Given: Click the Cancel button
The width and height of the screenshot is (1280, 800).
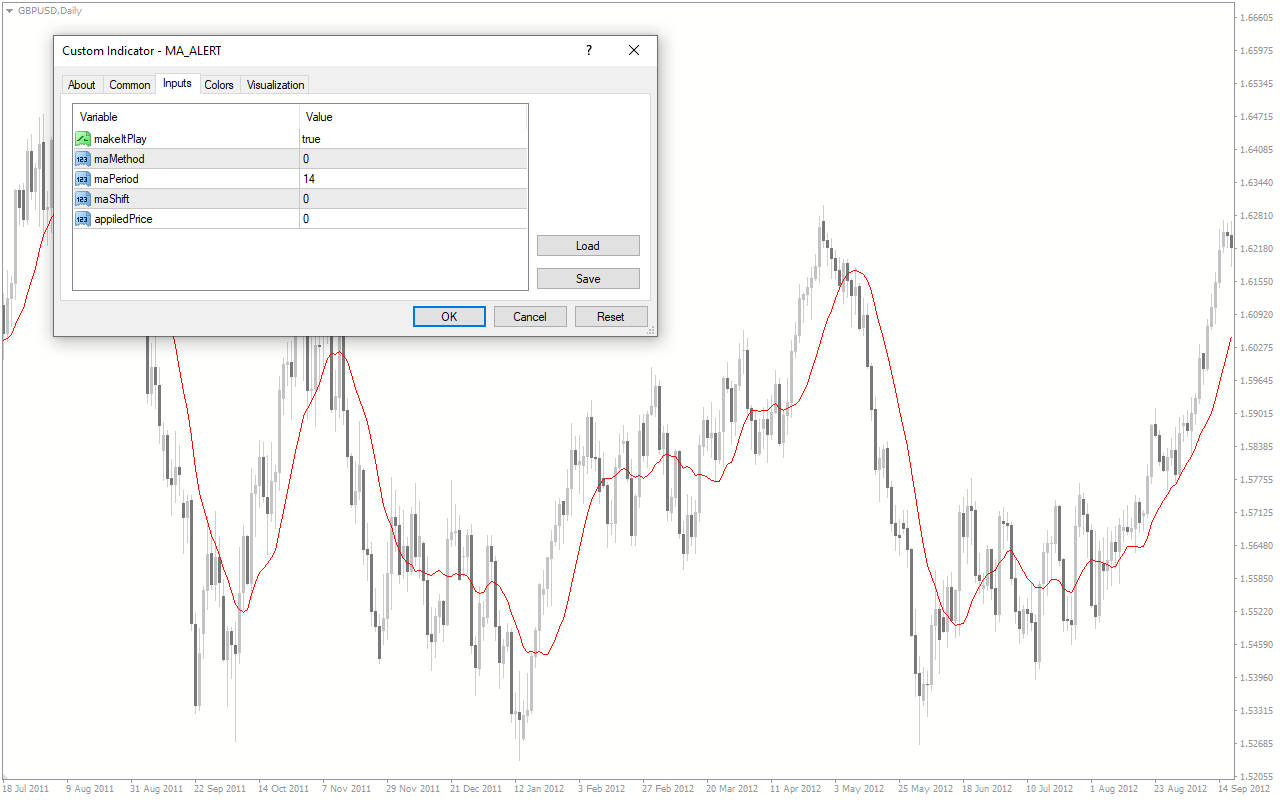Looking at the screenshot, I should 530,317.
